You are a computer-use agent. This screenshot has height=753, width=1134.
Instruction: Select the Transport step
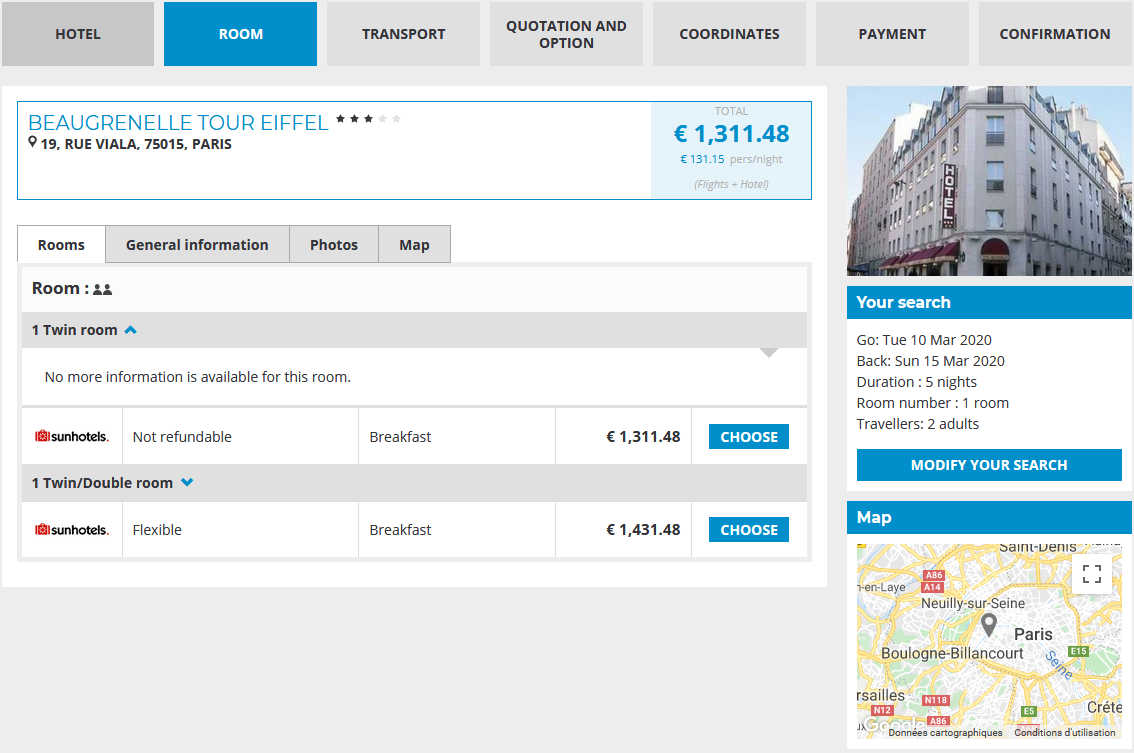pyautogui.click(x=403, y=34)
